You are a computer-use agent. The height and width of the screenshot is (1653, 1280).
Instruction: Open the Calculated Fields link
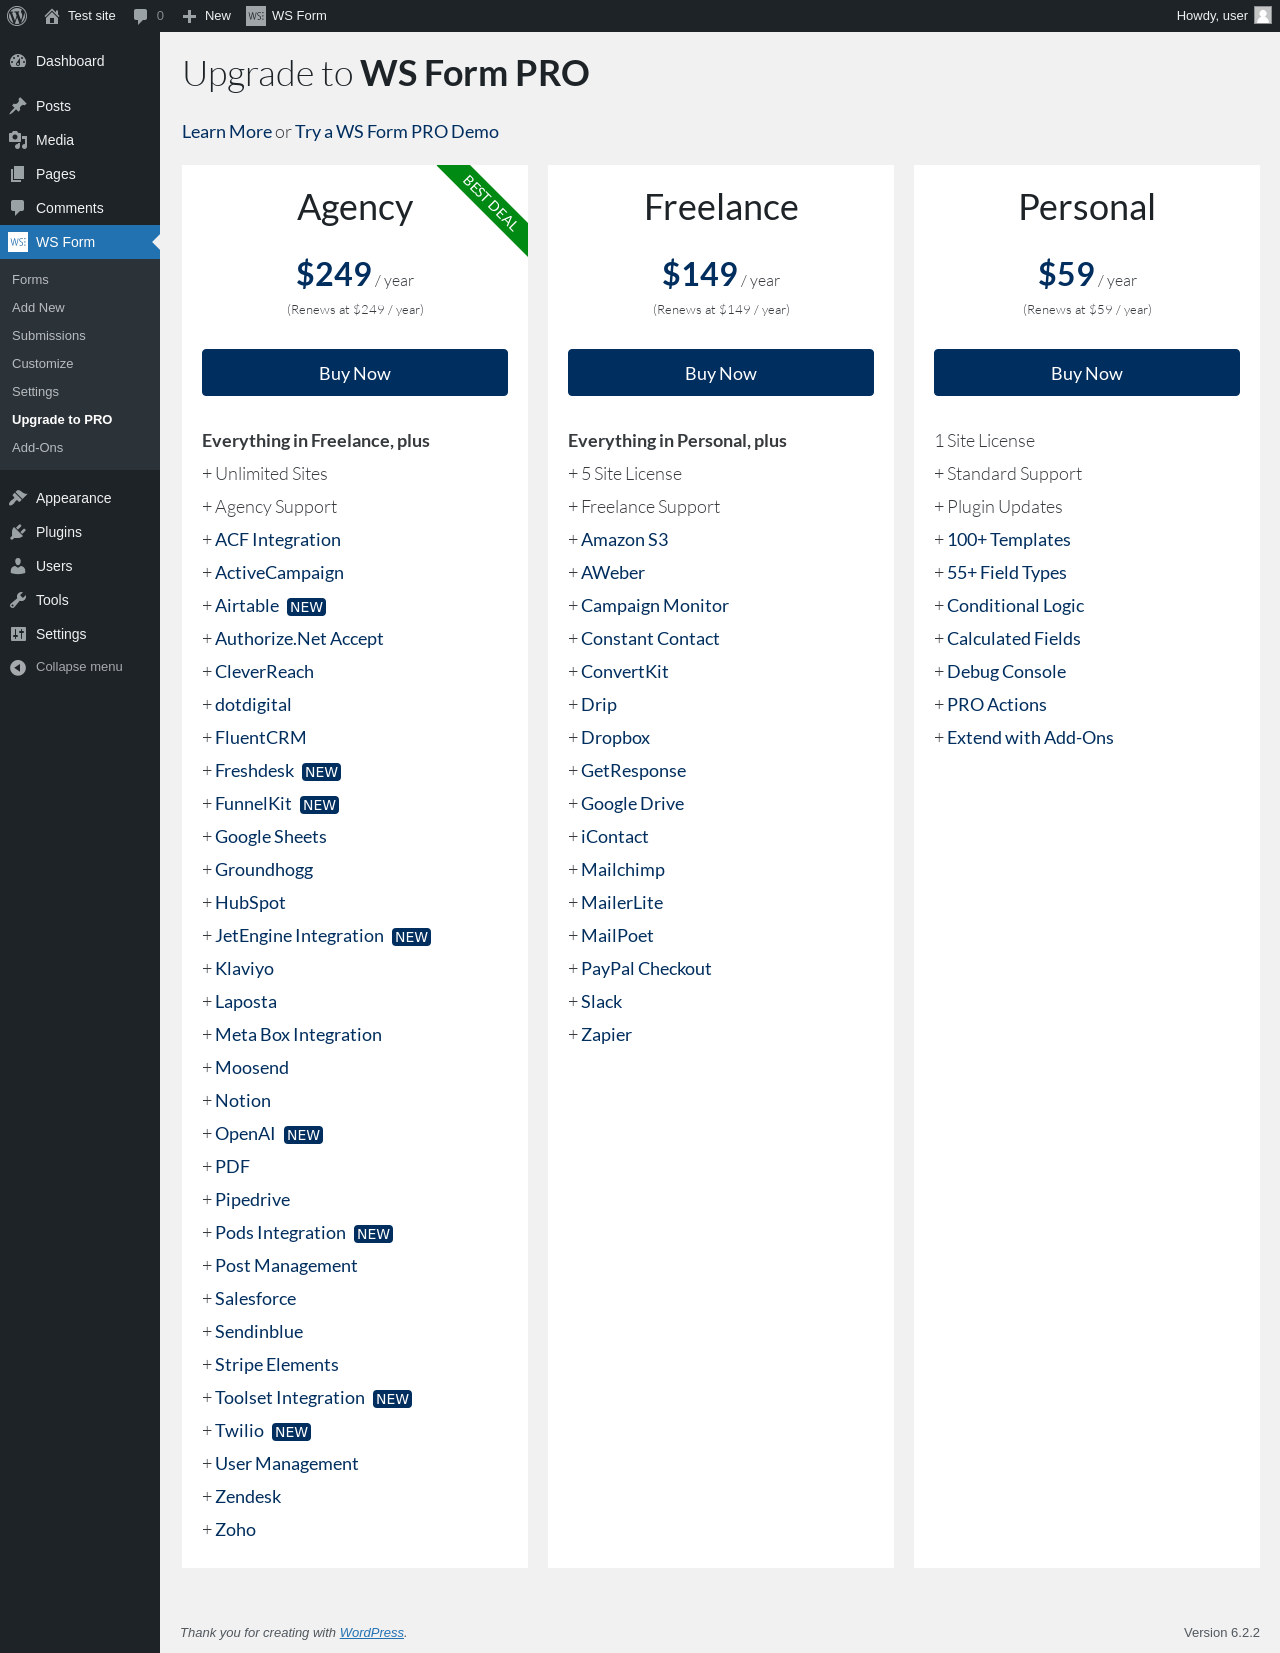1014,639
